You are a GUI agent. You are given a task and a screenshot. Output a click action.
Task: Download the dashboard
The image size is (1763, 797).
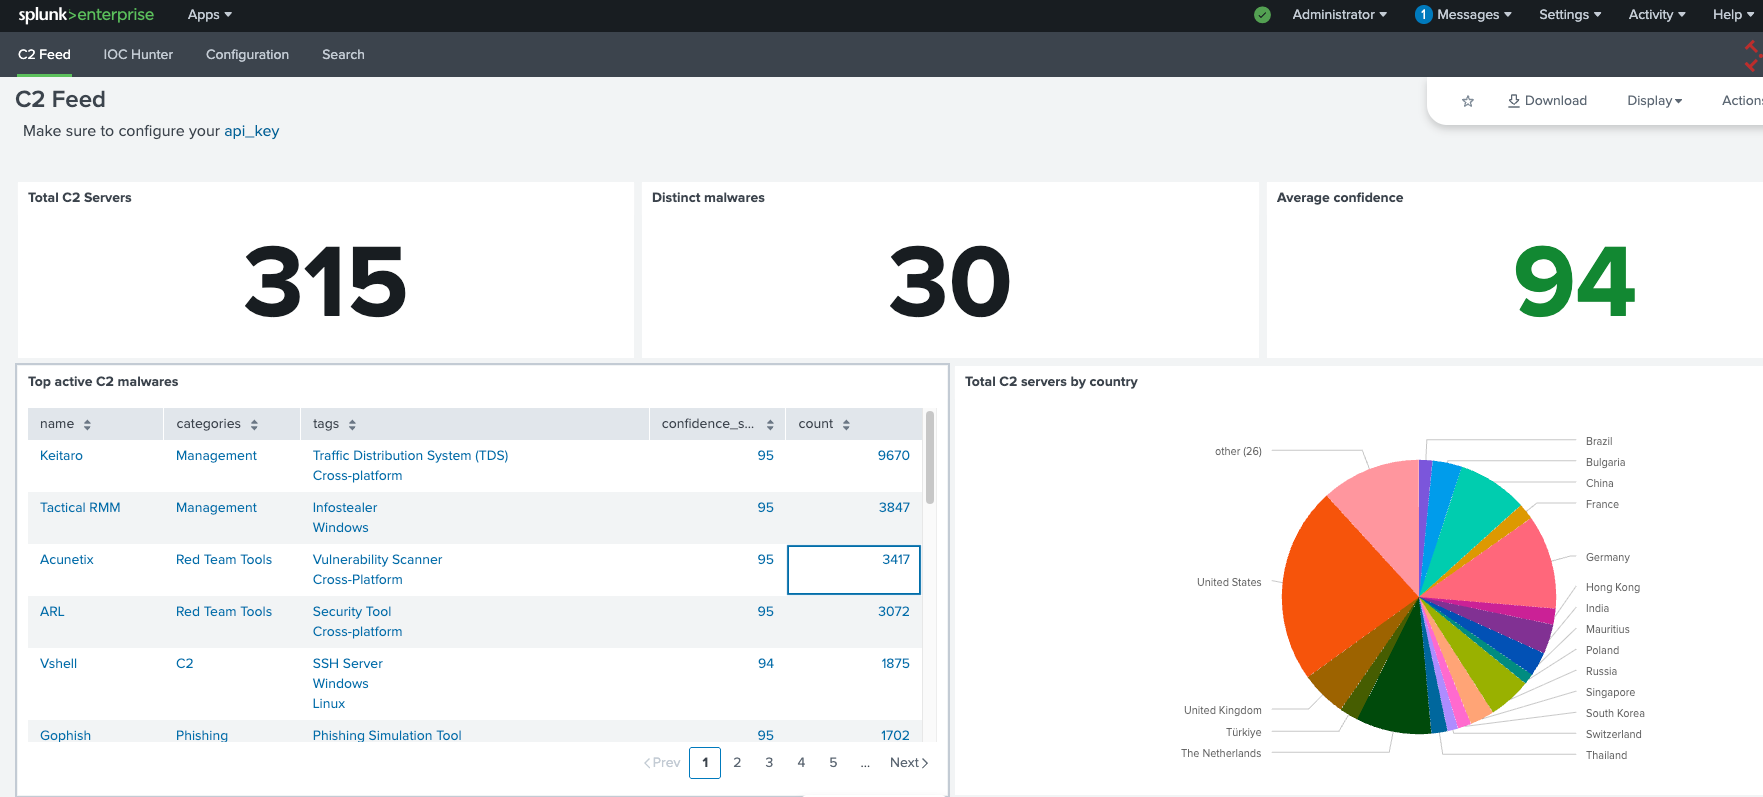1547,101
